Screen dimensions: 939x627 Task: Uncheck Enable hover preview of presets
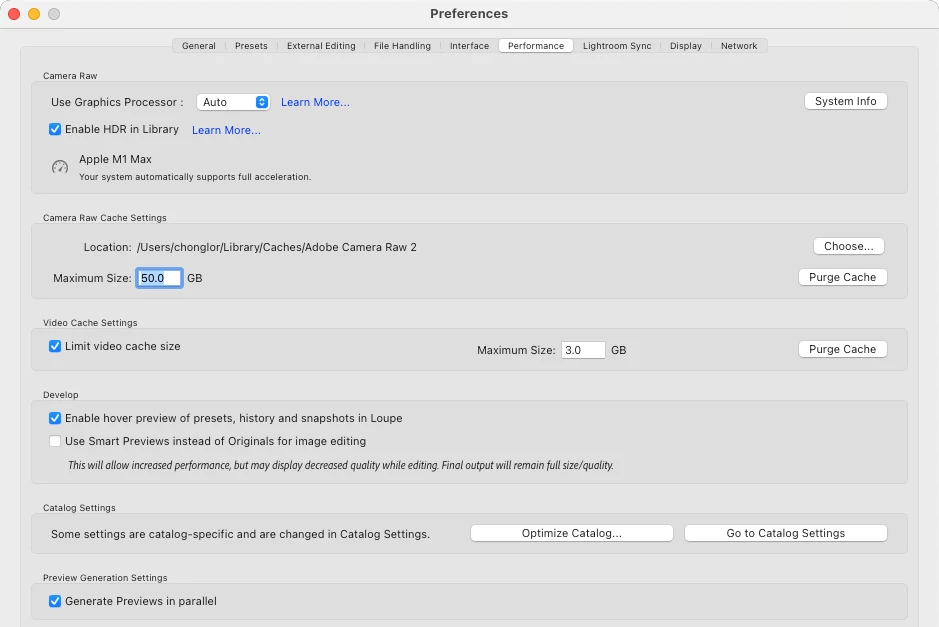[x=54, y=418]
